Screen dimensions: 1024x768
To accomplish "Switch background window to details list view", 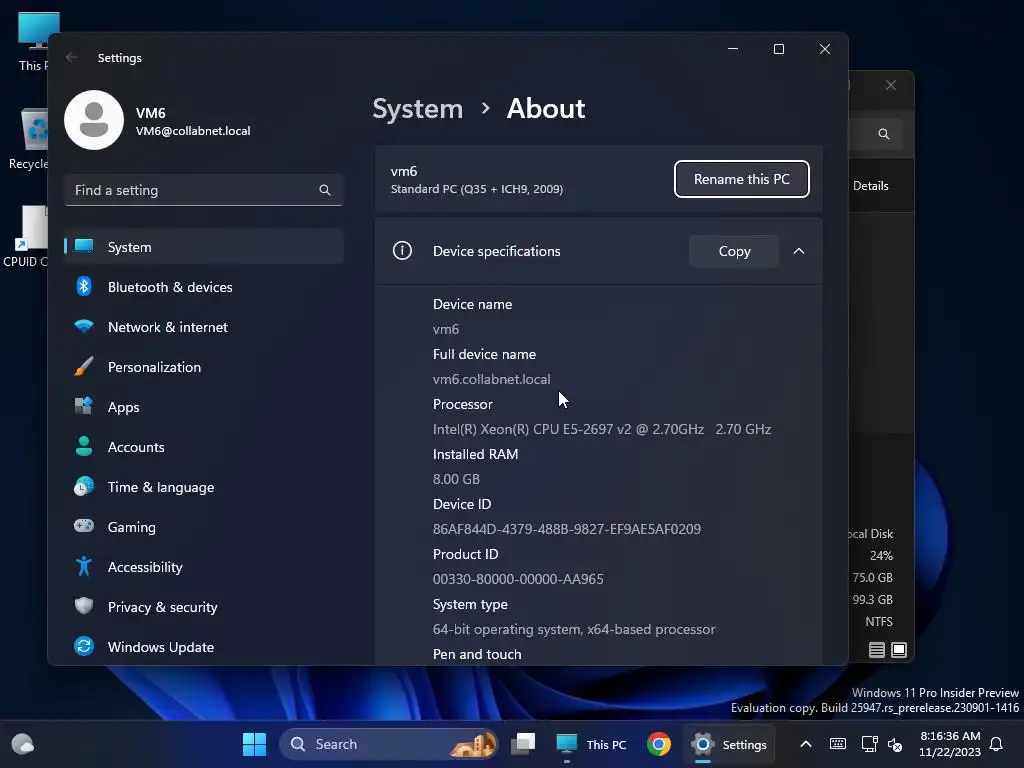I will click(x=876, y=650).
